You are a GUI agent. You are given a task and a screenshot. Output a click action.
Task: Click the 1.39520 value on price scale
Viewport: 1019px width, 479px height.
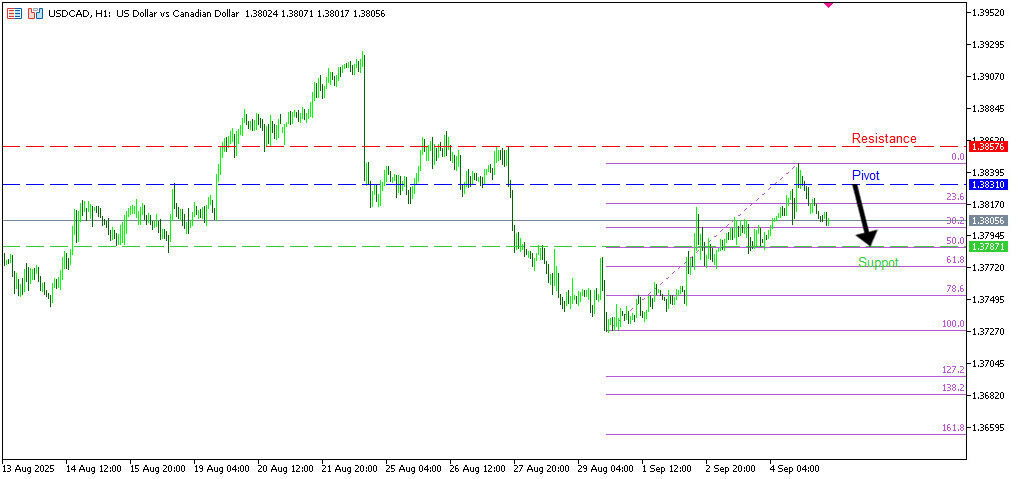point(987,13)
